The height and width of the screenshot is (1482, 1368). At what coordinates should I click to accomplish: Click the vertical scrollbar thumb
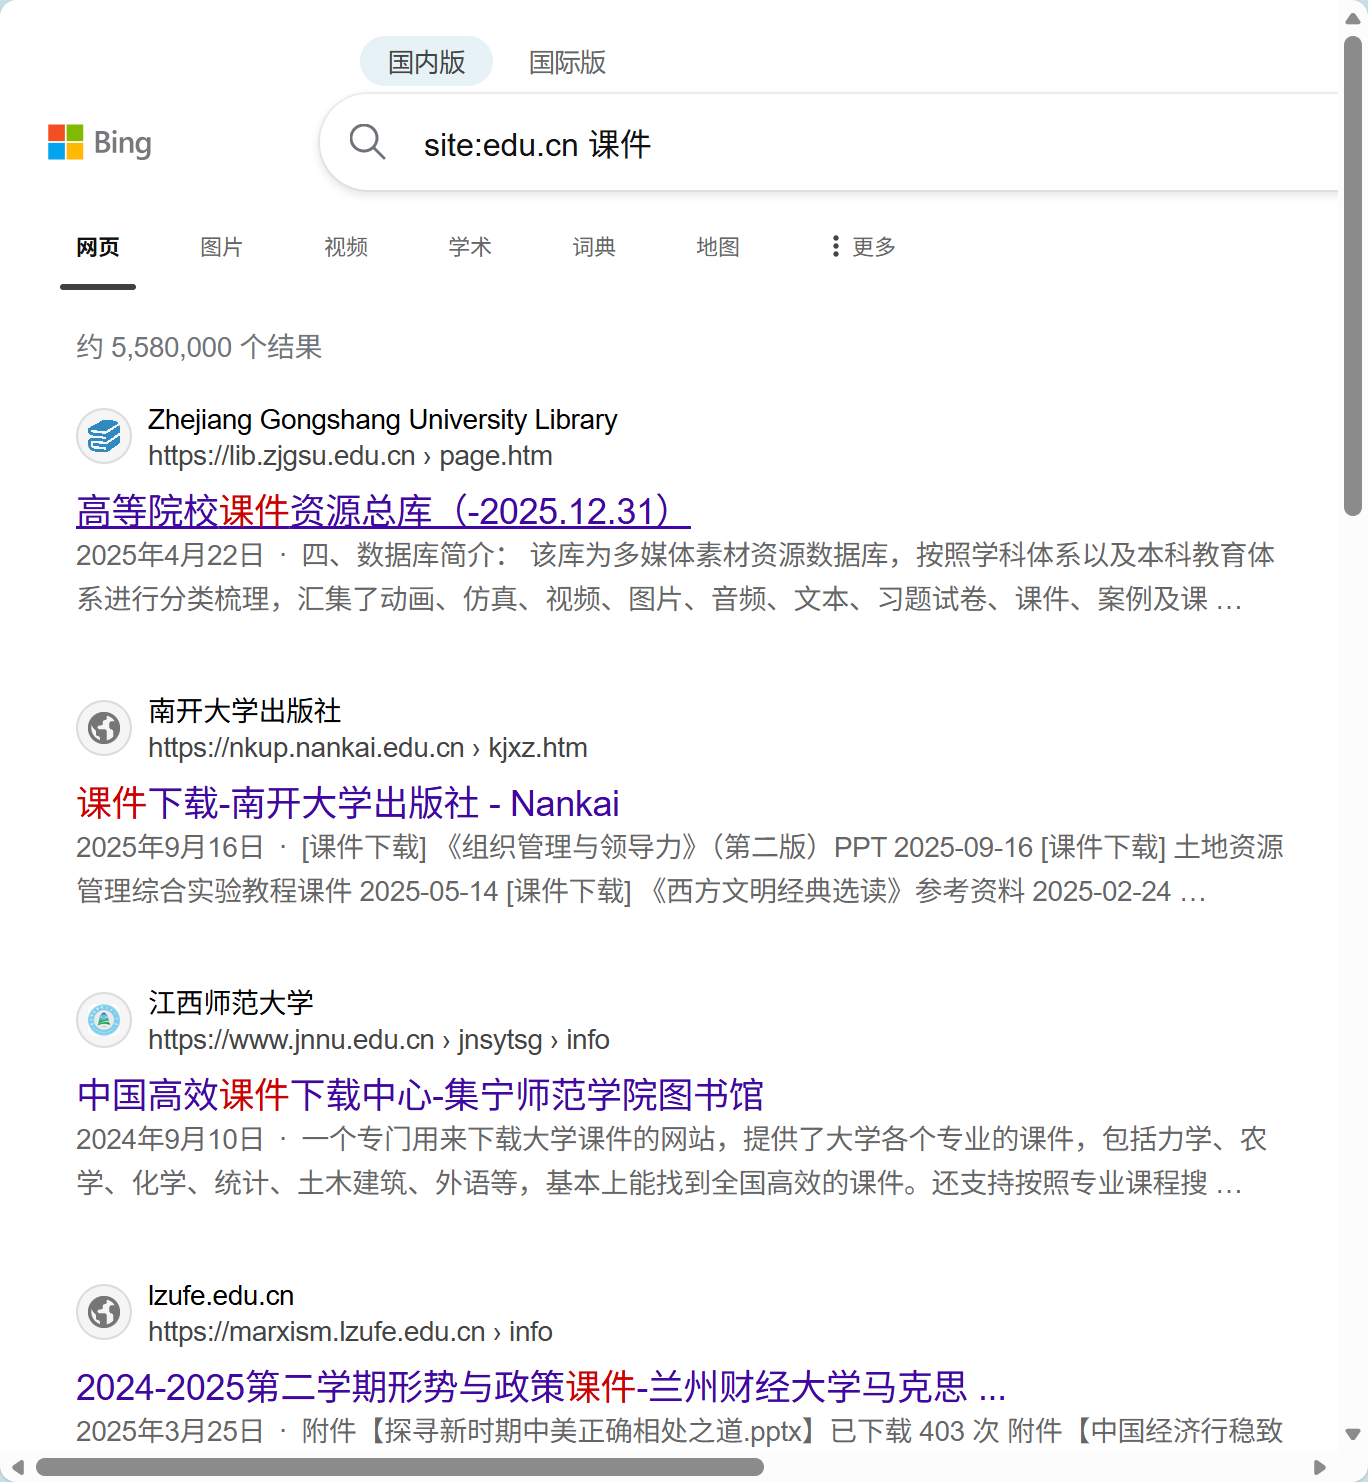[1353, 276]
